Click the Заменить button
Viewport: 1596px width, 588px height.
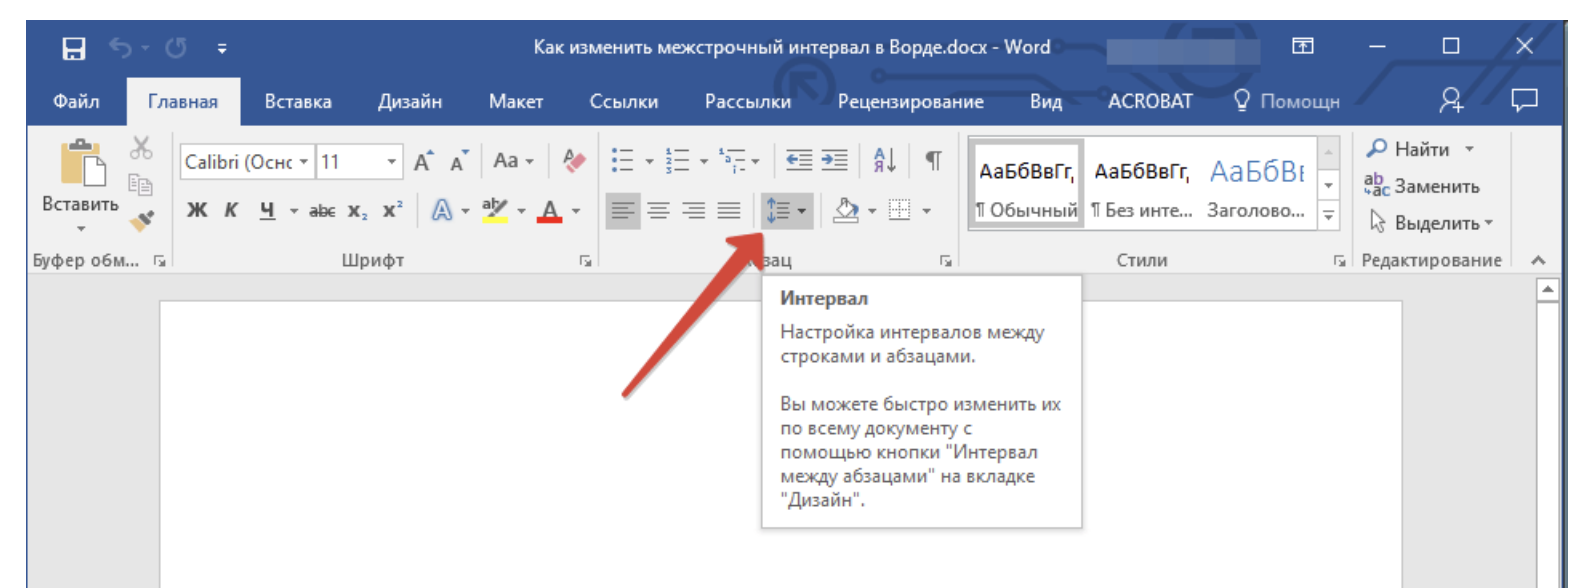coord(1423,186)
